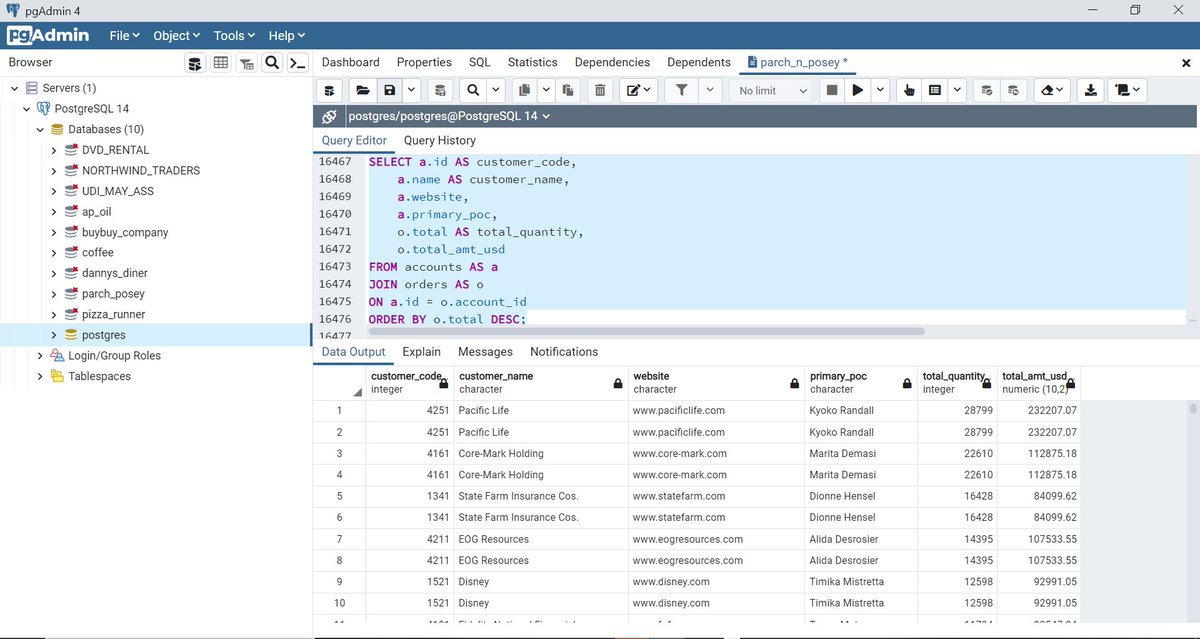
Task: Click the Copy rows icon
Action: click(524, 90)
